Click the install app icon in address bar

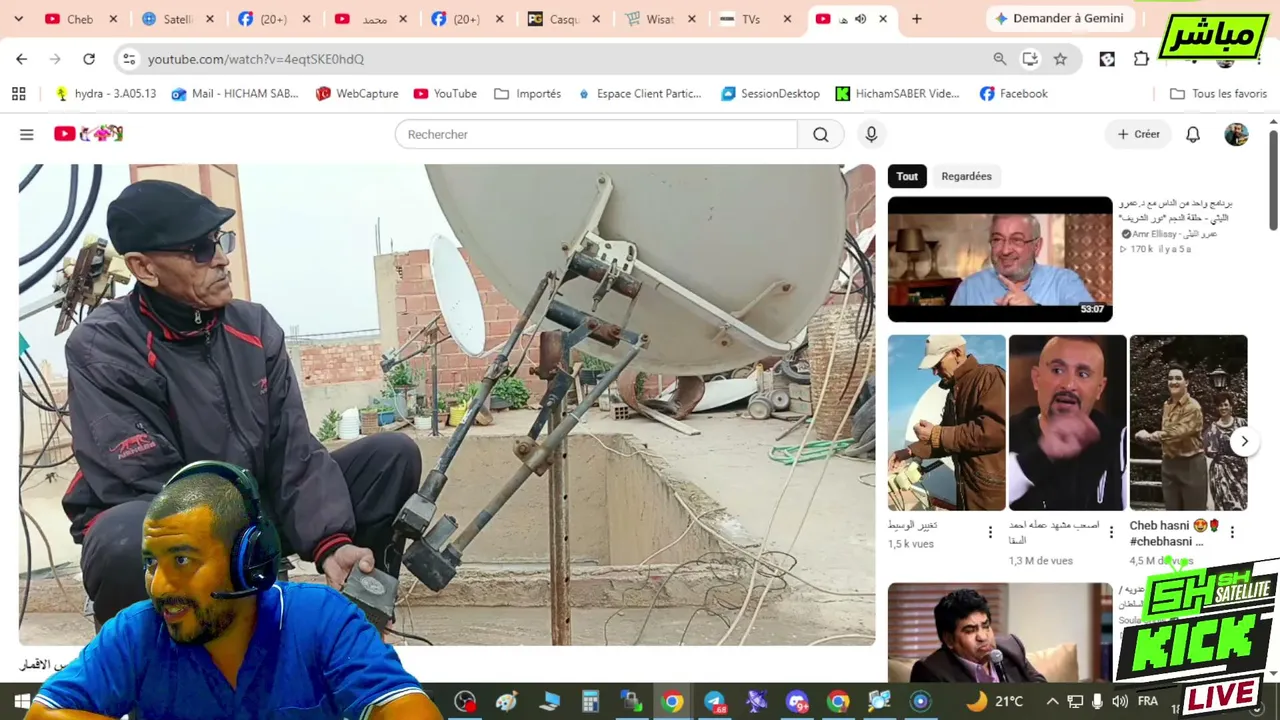click(1030, 59)
